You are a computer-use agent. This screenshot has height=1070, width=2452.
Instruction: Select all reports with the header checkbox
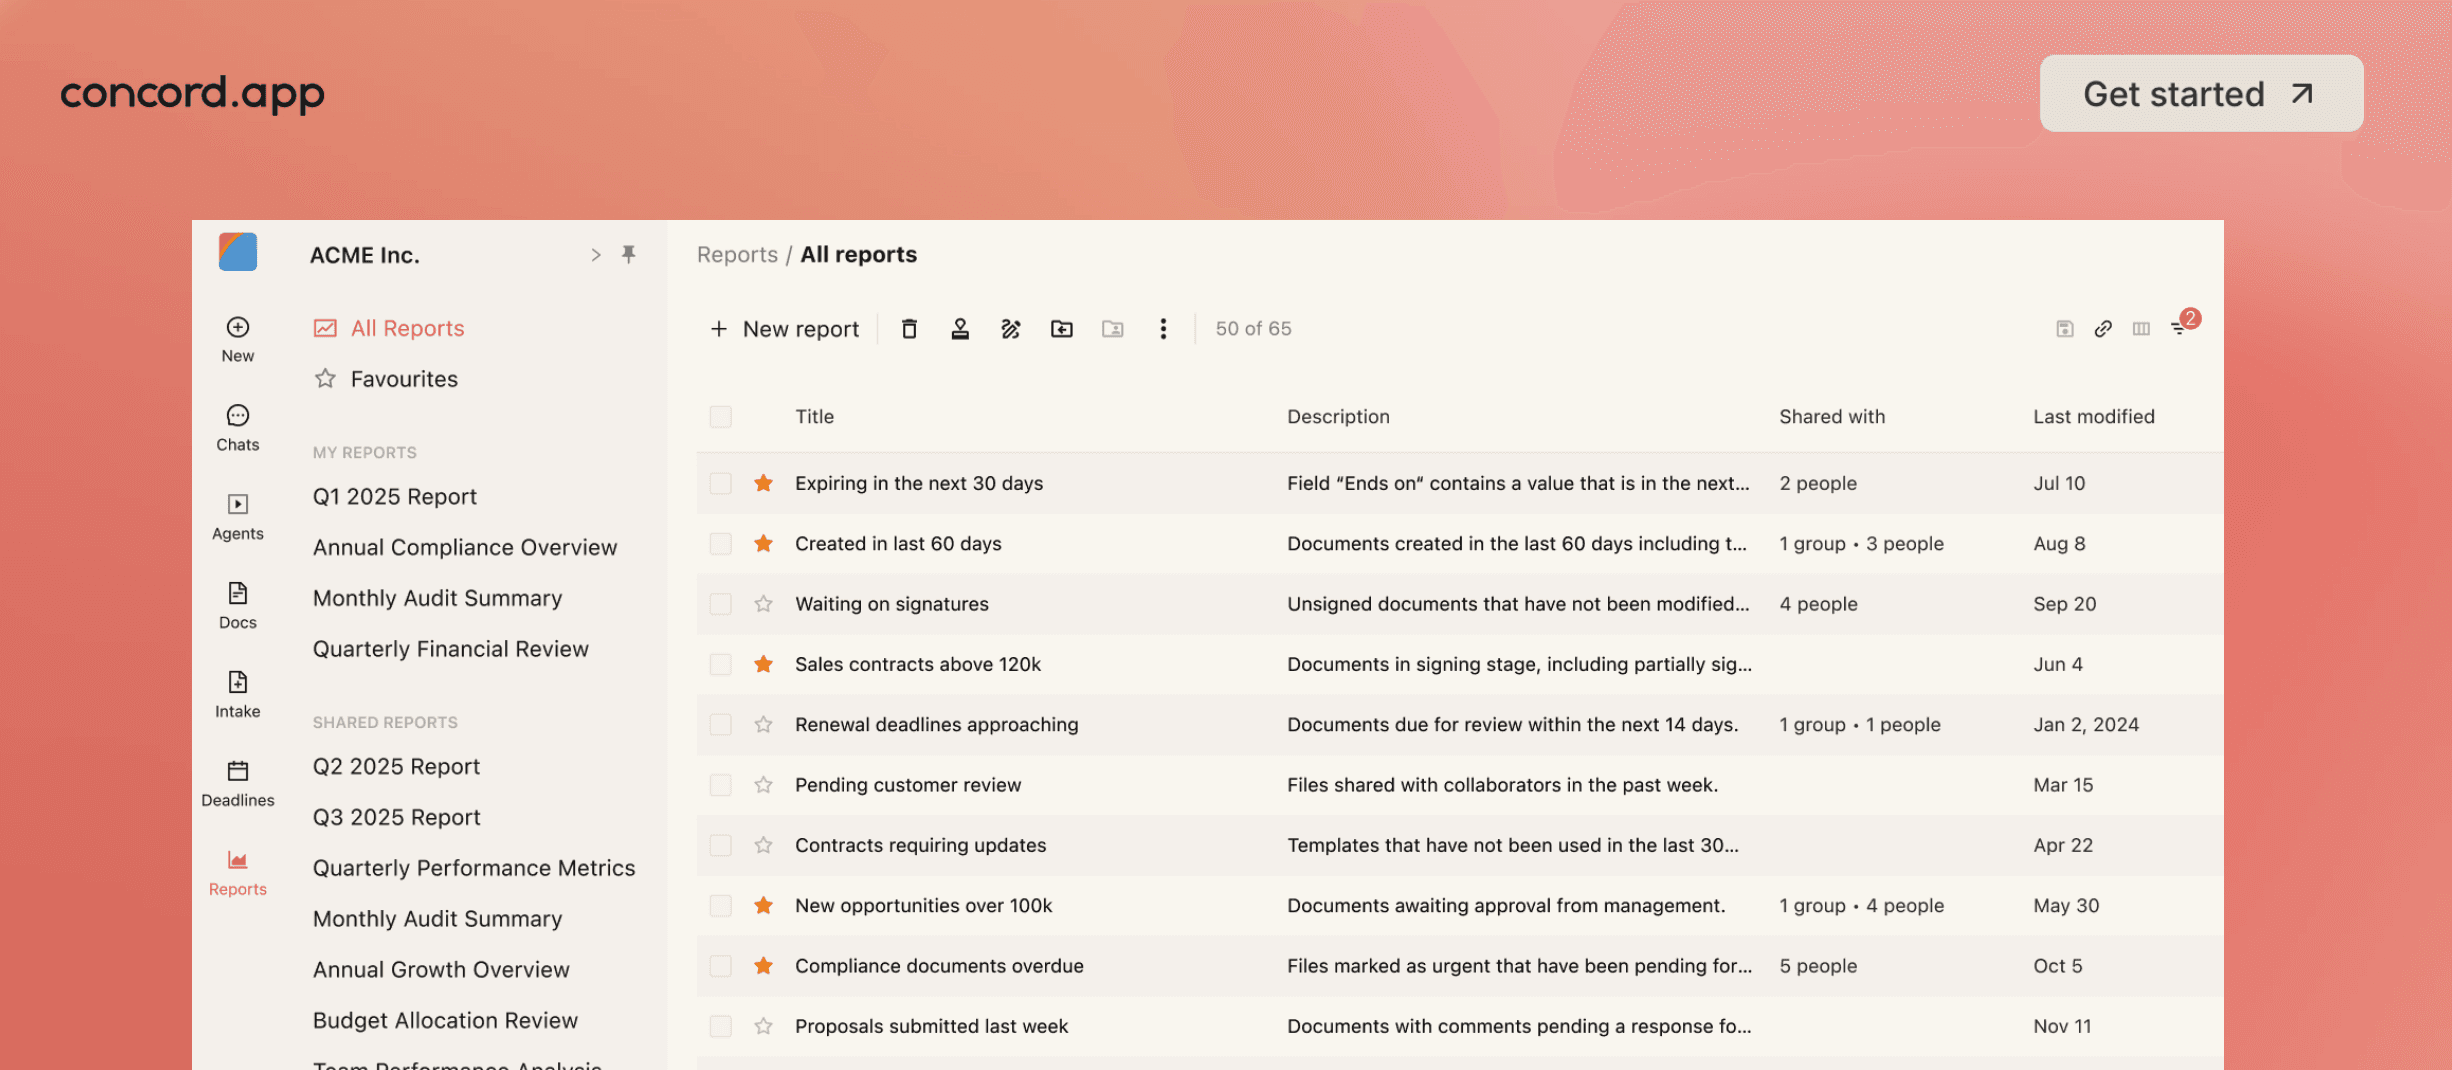tap(720, 416)
